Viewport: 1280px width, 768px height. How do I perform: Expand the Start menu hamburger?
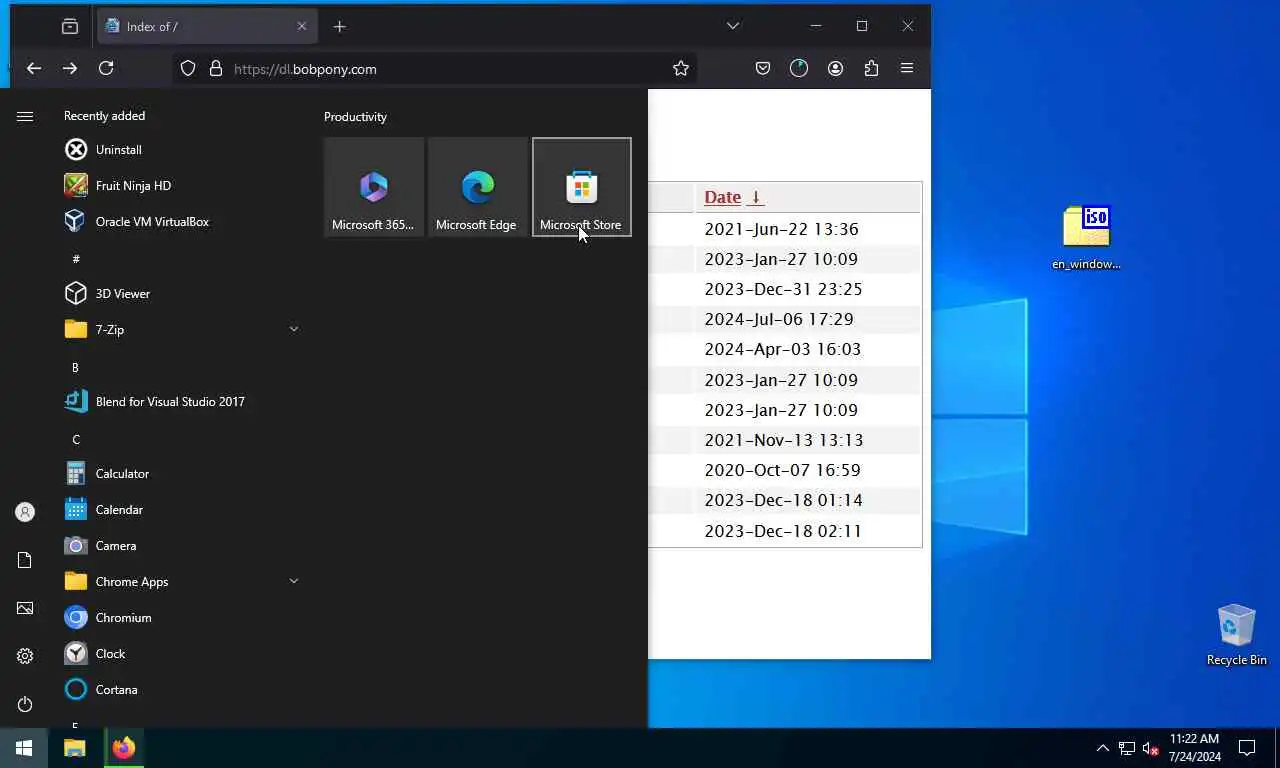click(25, 117)
